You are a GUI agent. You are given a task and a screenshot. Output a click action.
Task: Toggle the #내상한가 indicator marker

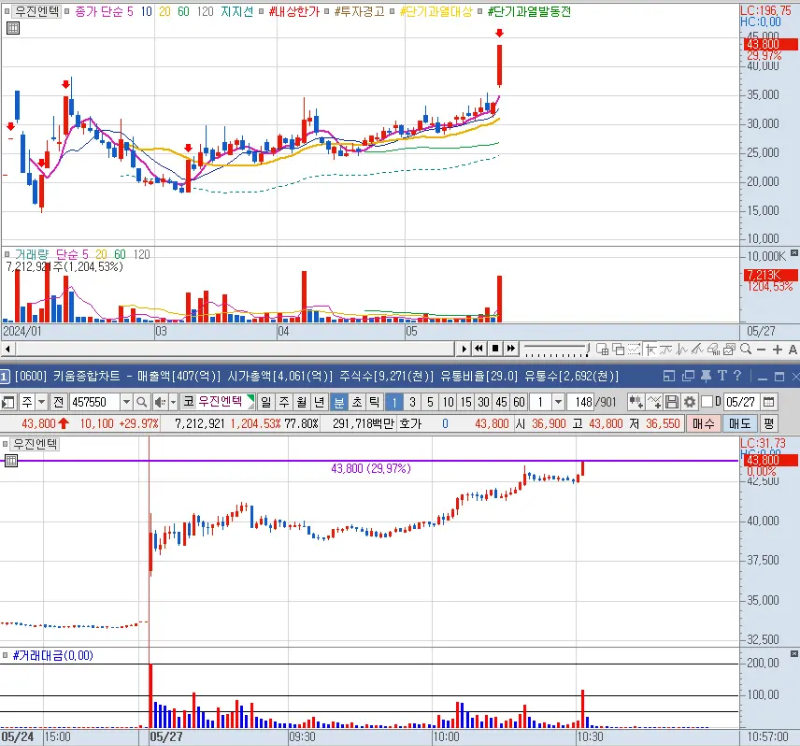(x=261, y=11)
